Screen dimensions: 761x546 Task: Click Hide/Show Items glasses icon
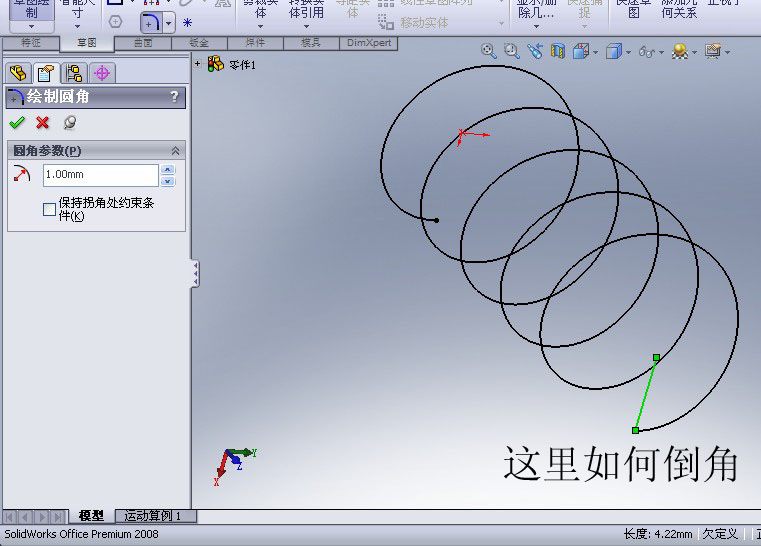(646, 51)
